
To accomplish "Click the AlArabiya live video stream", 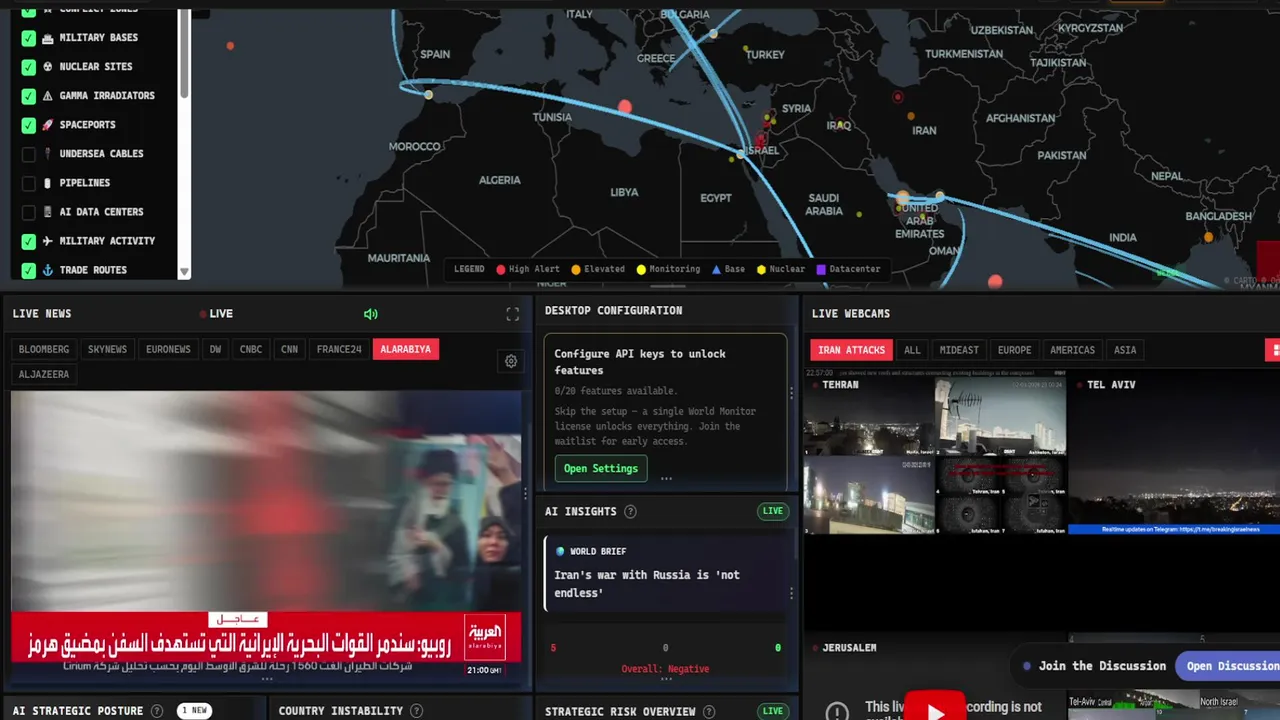I will coord(266,534).
